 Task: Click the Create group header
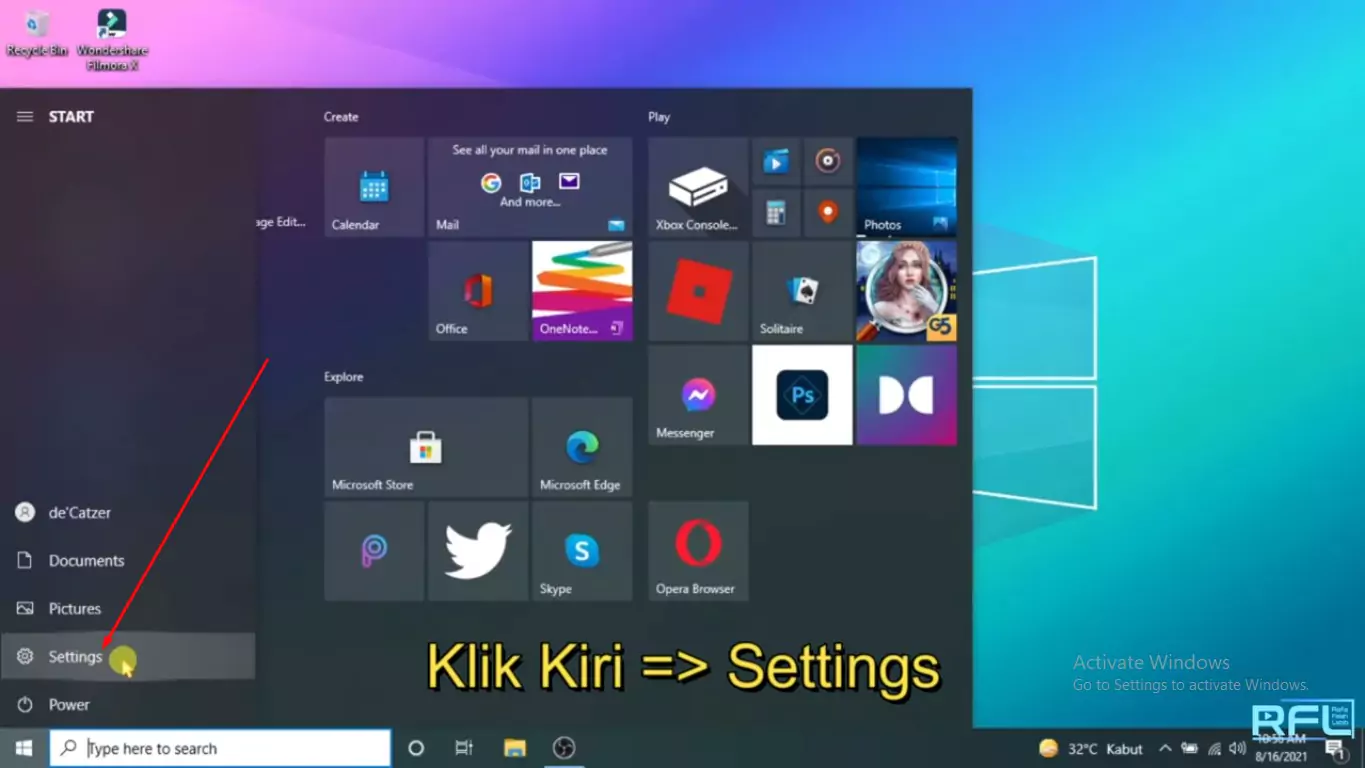(x=341, y=117)
